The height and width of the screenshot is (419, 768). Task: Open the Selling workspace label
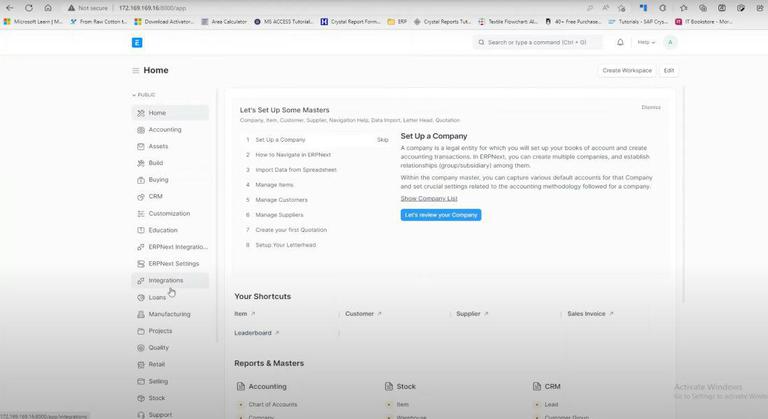(x=158, y=381)
